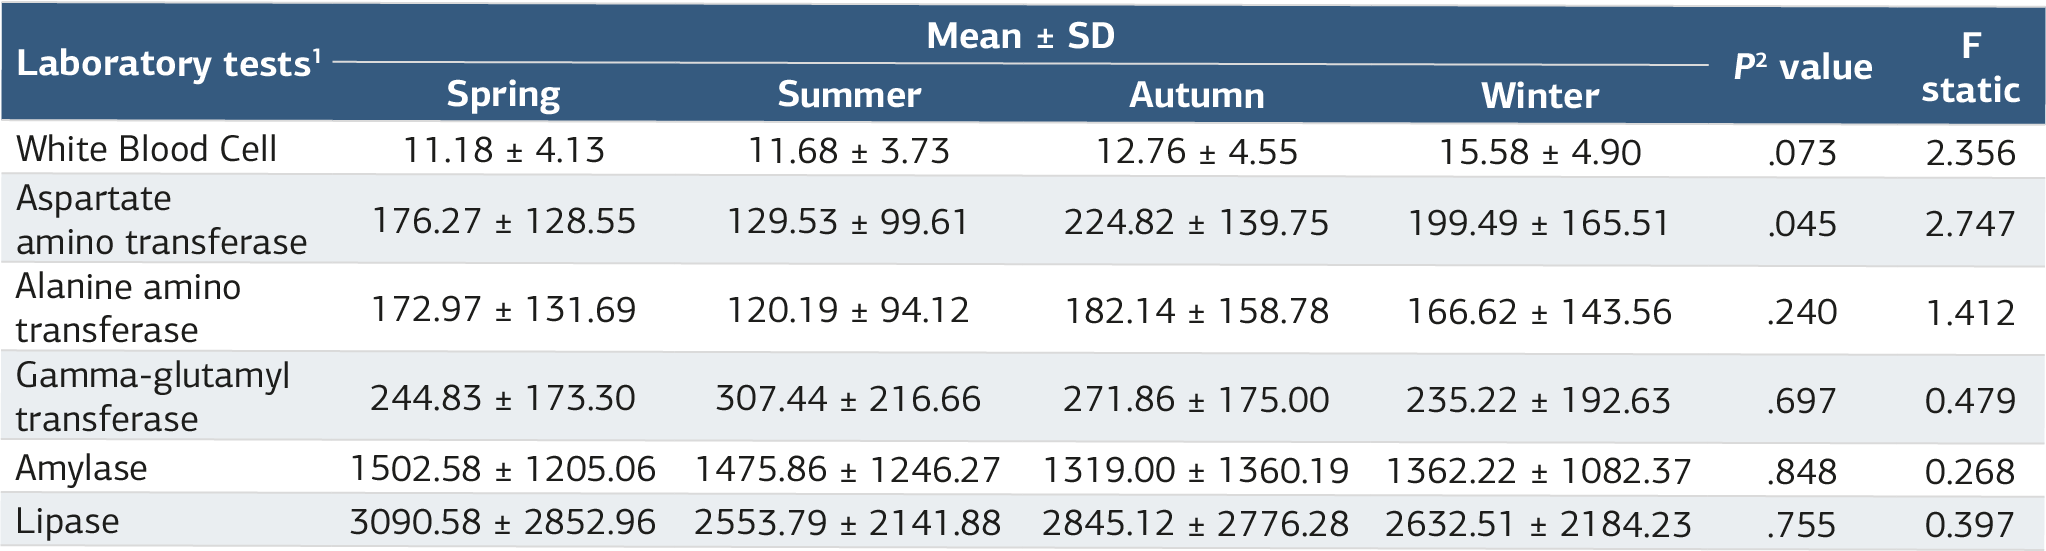This screenshot has height=551, width=2046.
Task: Click the .045 P value cell
Action: (1802, 224)
